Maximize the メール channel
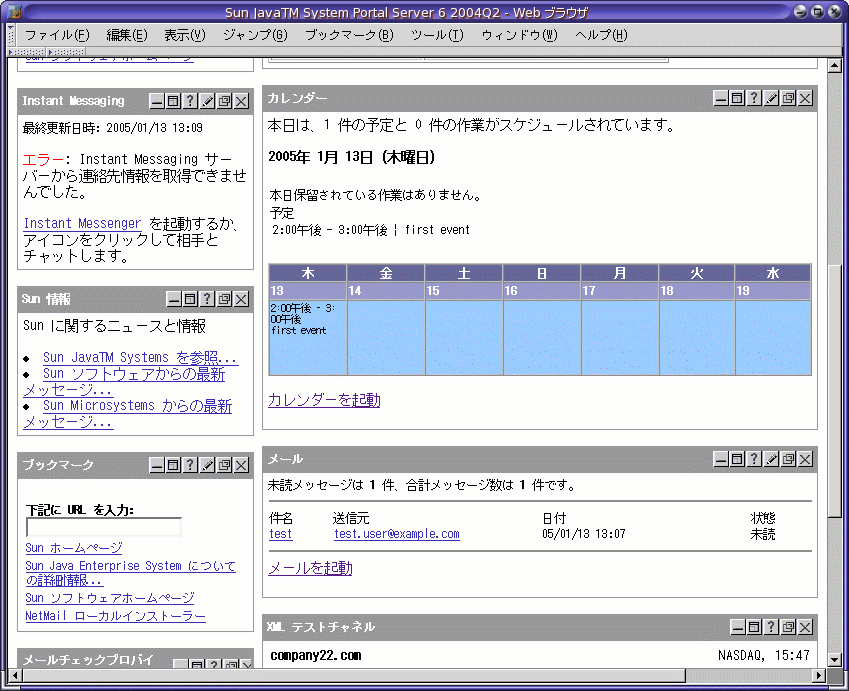The width and height of the screenshot is (849, 691). coord(737,459)
